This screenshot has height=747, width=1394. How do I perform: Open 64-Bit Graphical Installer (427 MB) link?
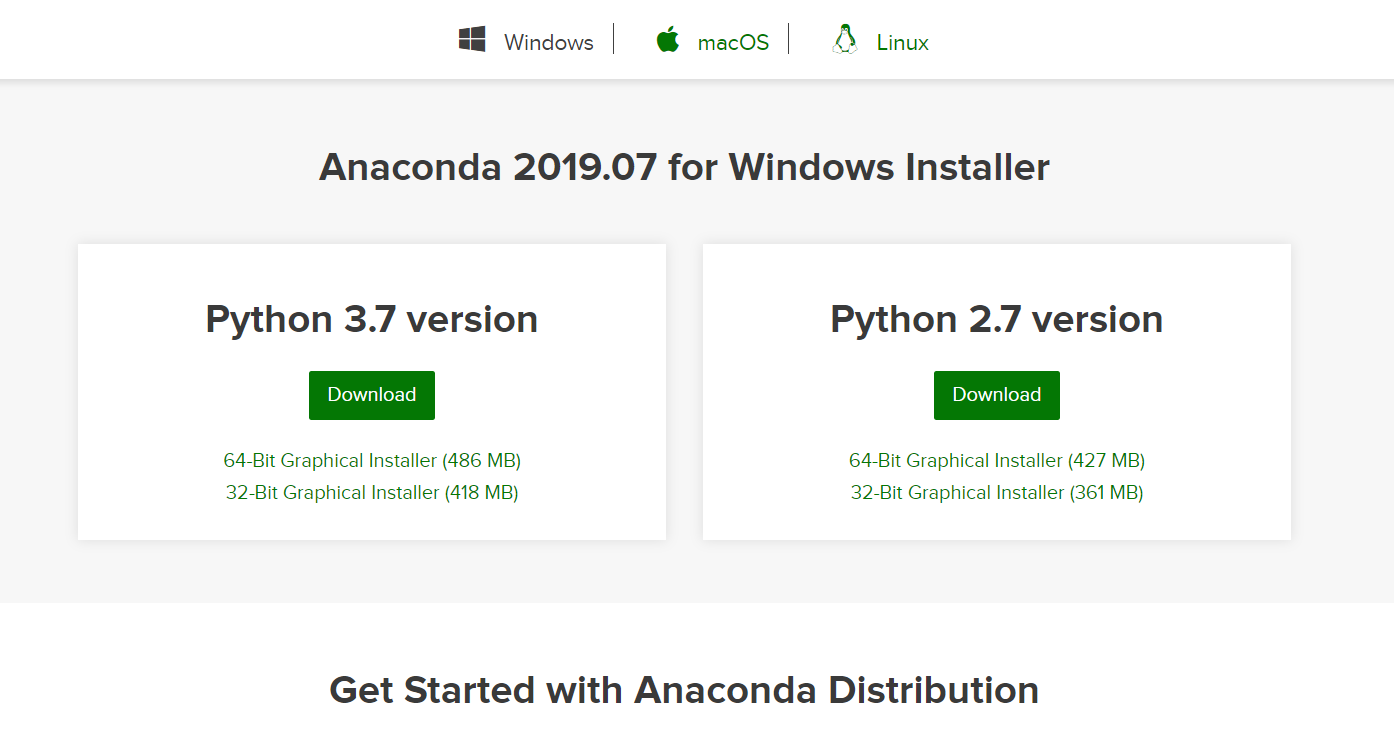click(997, 461)
